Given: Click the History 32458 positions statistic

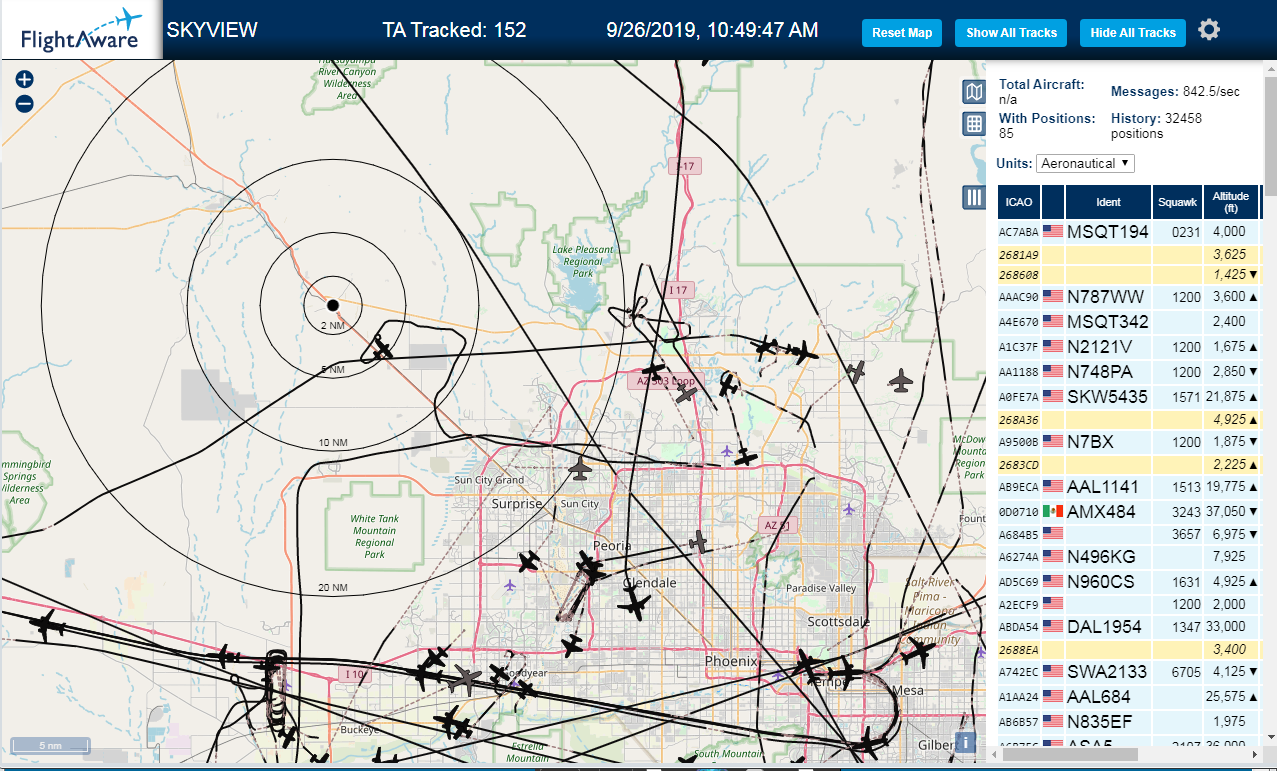Looking at the screenshot, I should [x=1156, y=125].
